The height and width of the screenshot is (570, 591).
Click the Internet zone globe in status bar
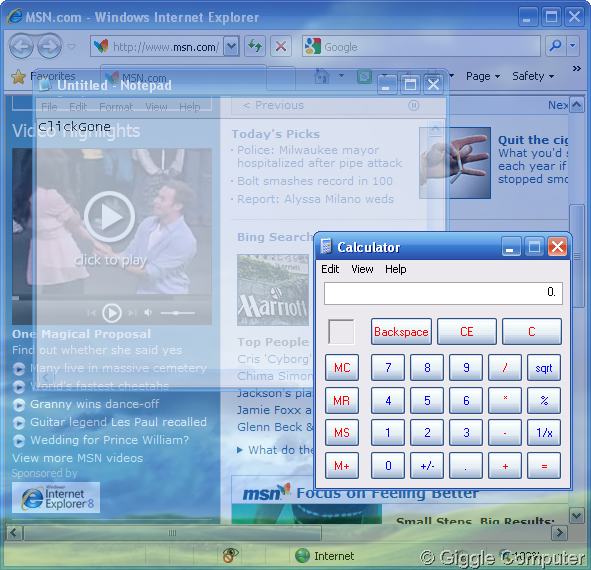(x=302, y=556)
